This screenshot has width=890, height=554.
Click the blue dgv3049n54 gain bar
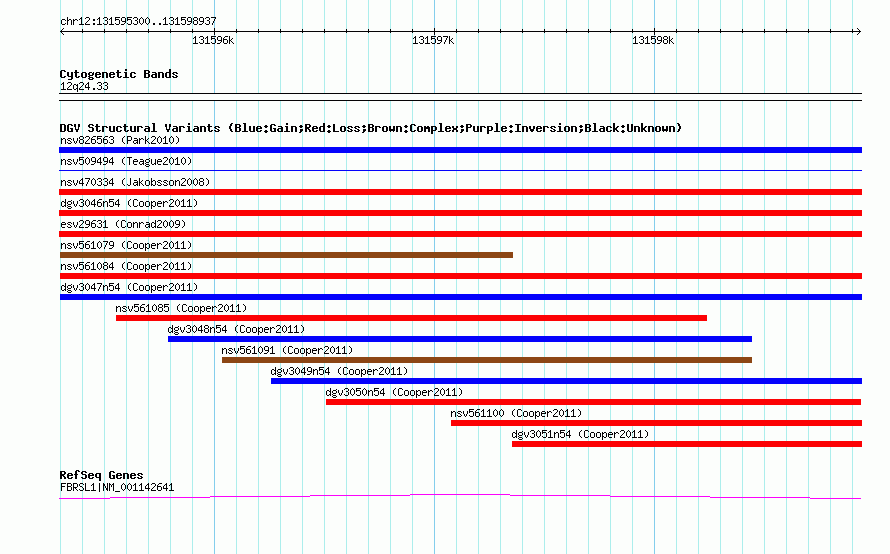[x=566, y=381]
